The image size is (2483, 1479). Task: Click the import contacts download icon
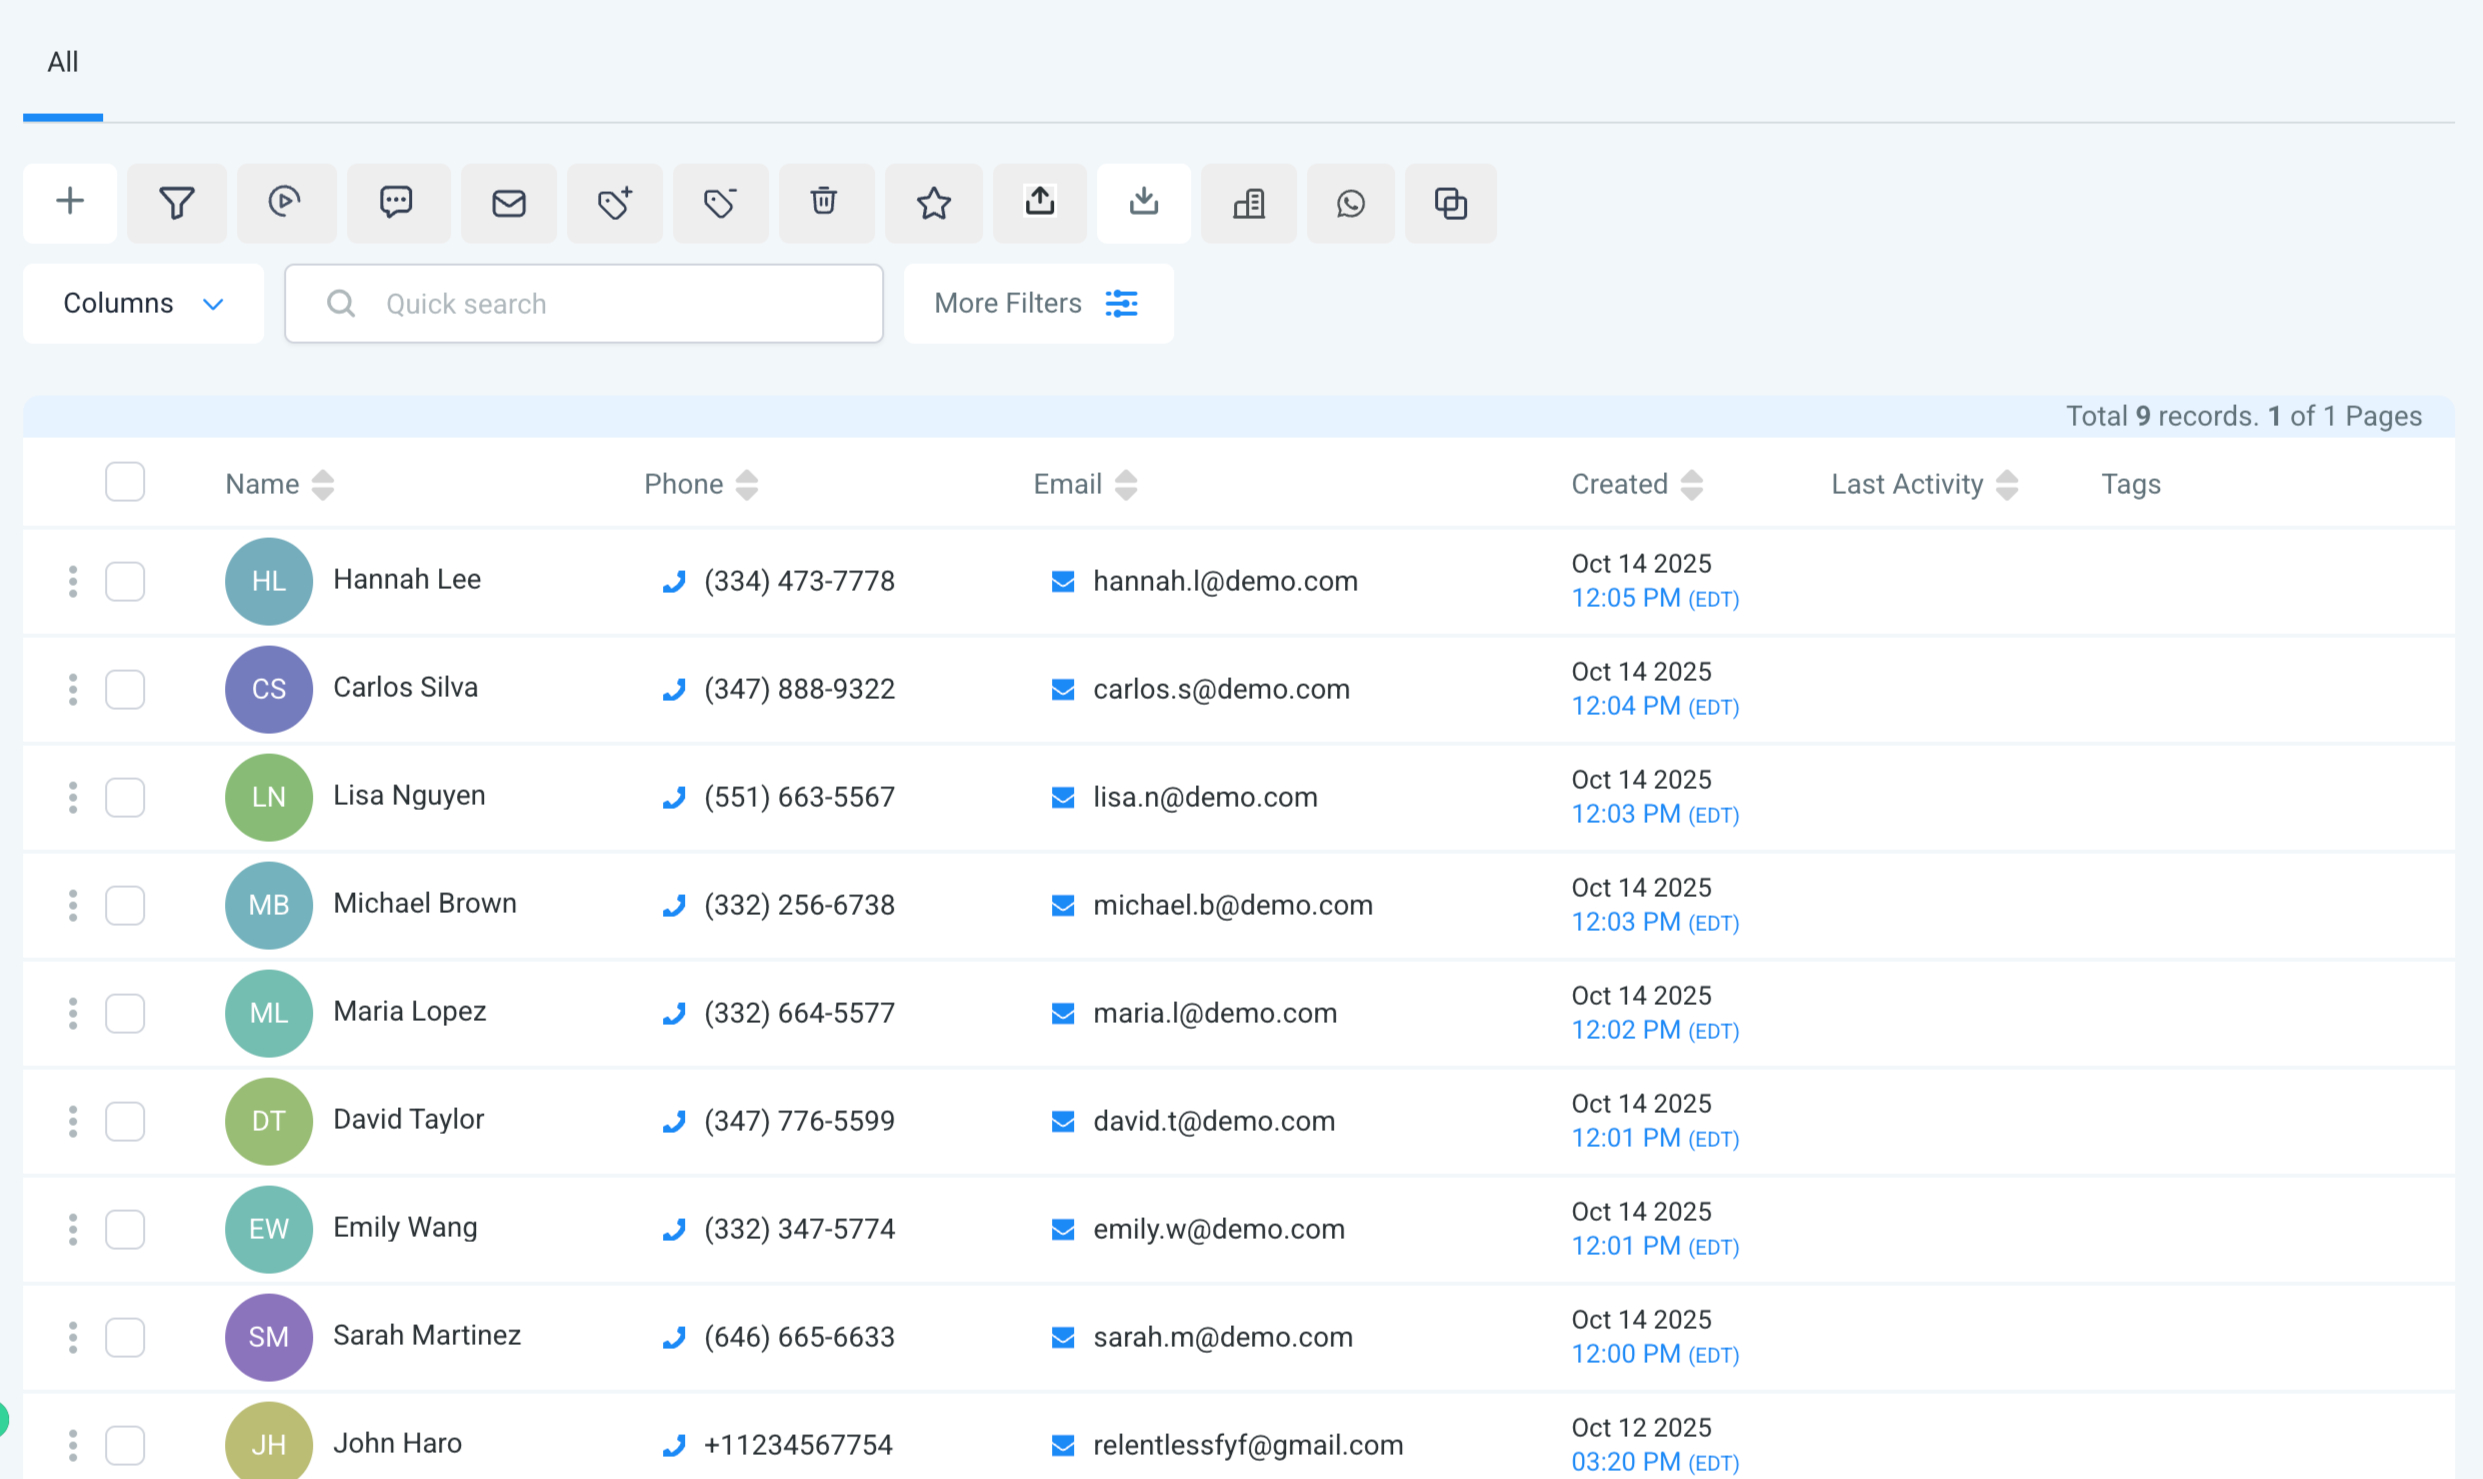click(1143, 203)
